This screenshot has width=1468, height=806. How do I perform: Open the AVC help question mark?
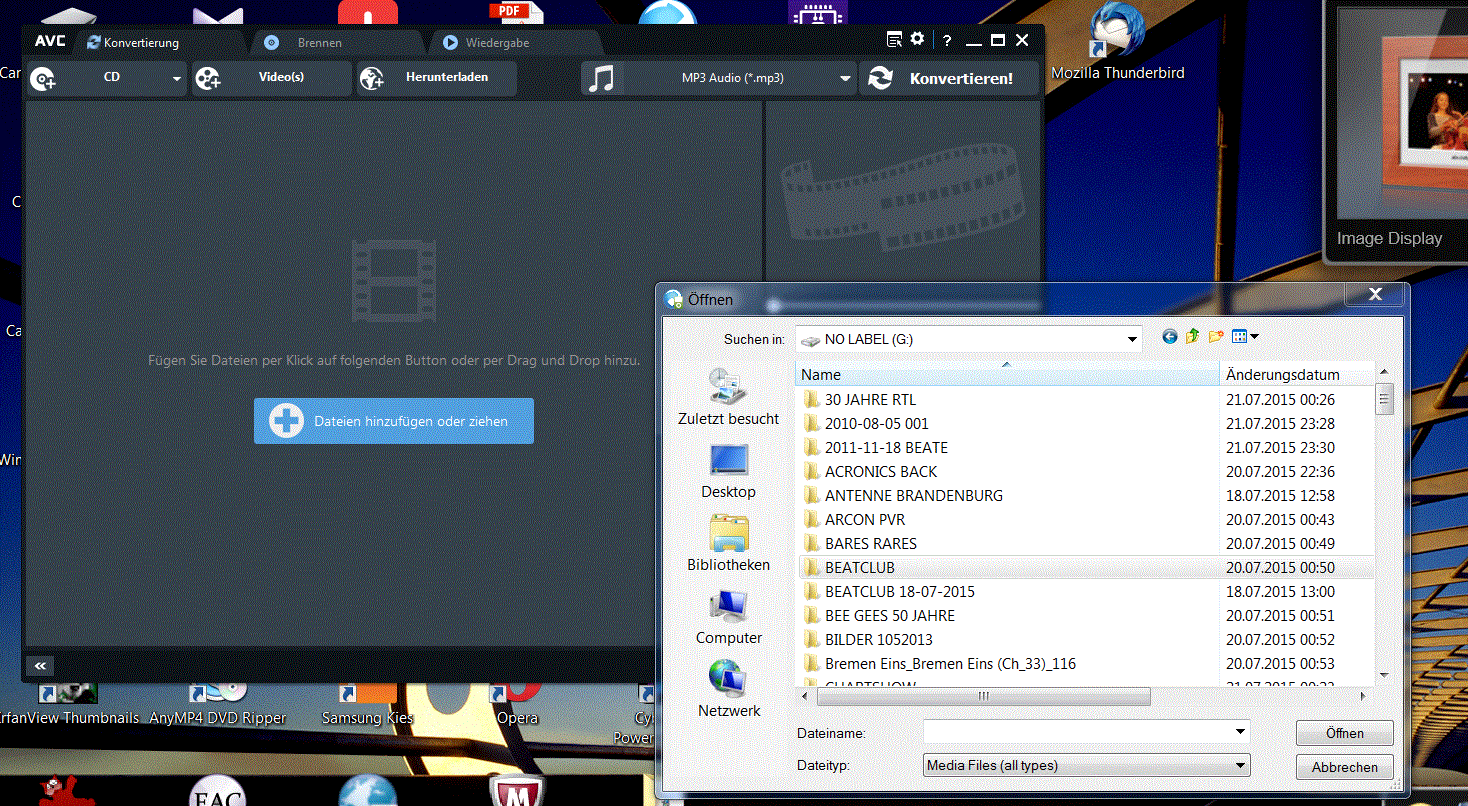(x=947, y=40)
